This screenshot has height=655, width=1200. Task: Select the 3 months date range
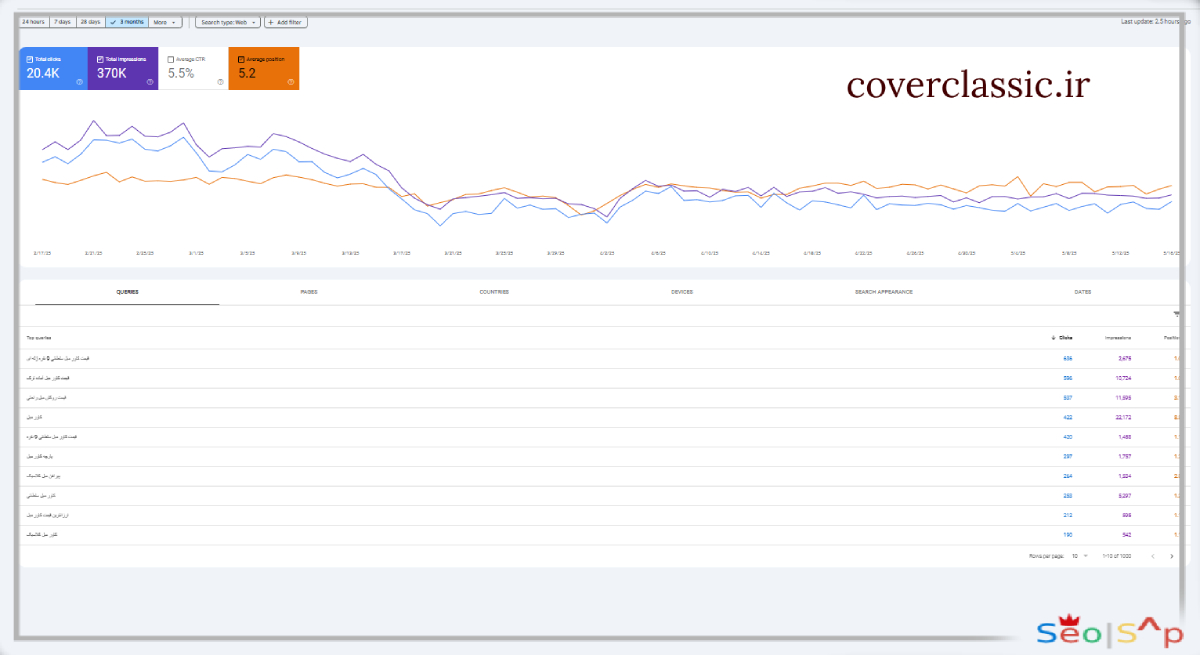coord(126,21)
